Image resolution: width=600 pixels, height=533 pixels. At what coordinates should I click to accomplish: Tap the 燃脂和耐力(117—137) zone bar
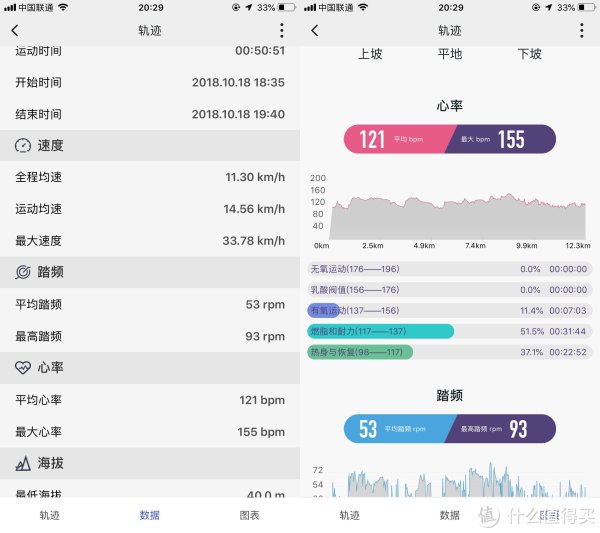click(x=450, y=331)
